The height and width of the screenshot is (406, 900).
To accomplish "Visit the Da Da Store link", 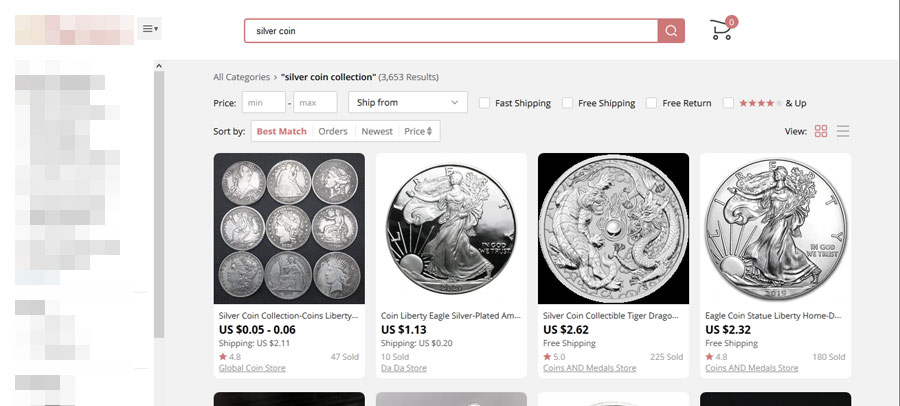I will pyautogui.click(x=404, y=368).
